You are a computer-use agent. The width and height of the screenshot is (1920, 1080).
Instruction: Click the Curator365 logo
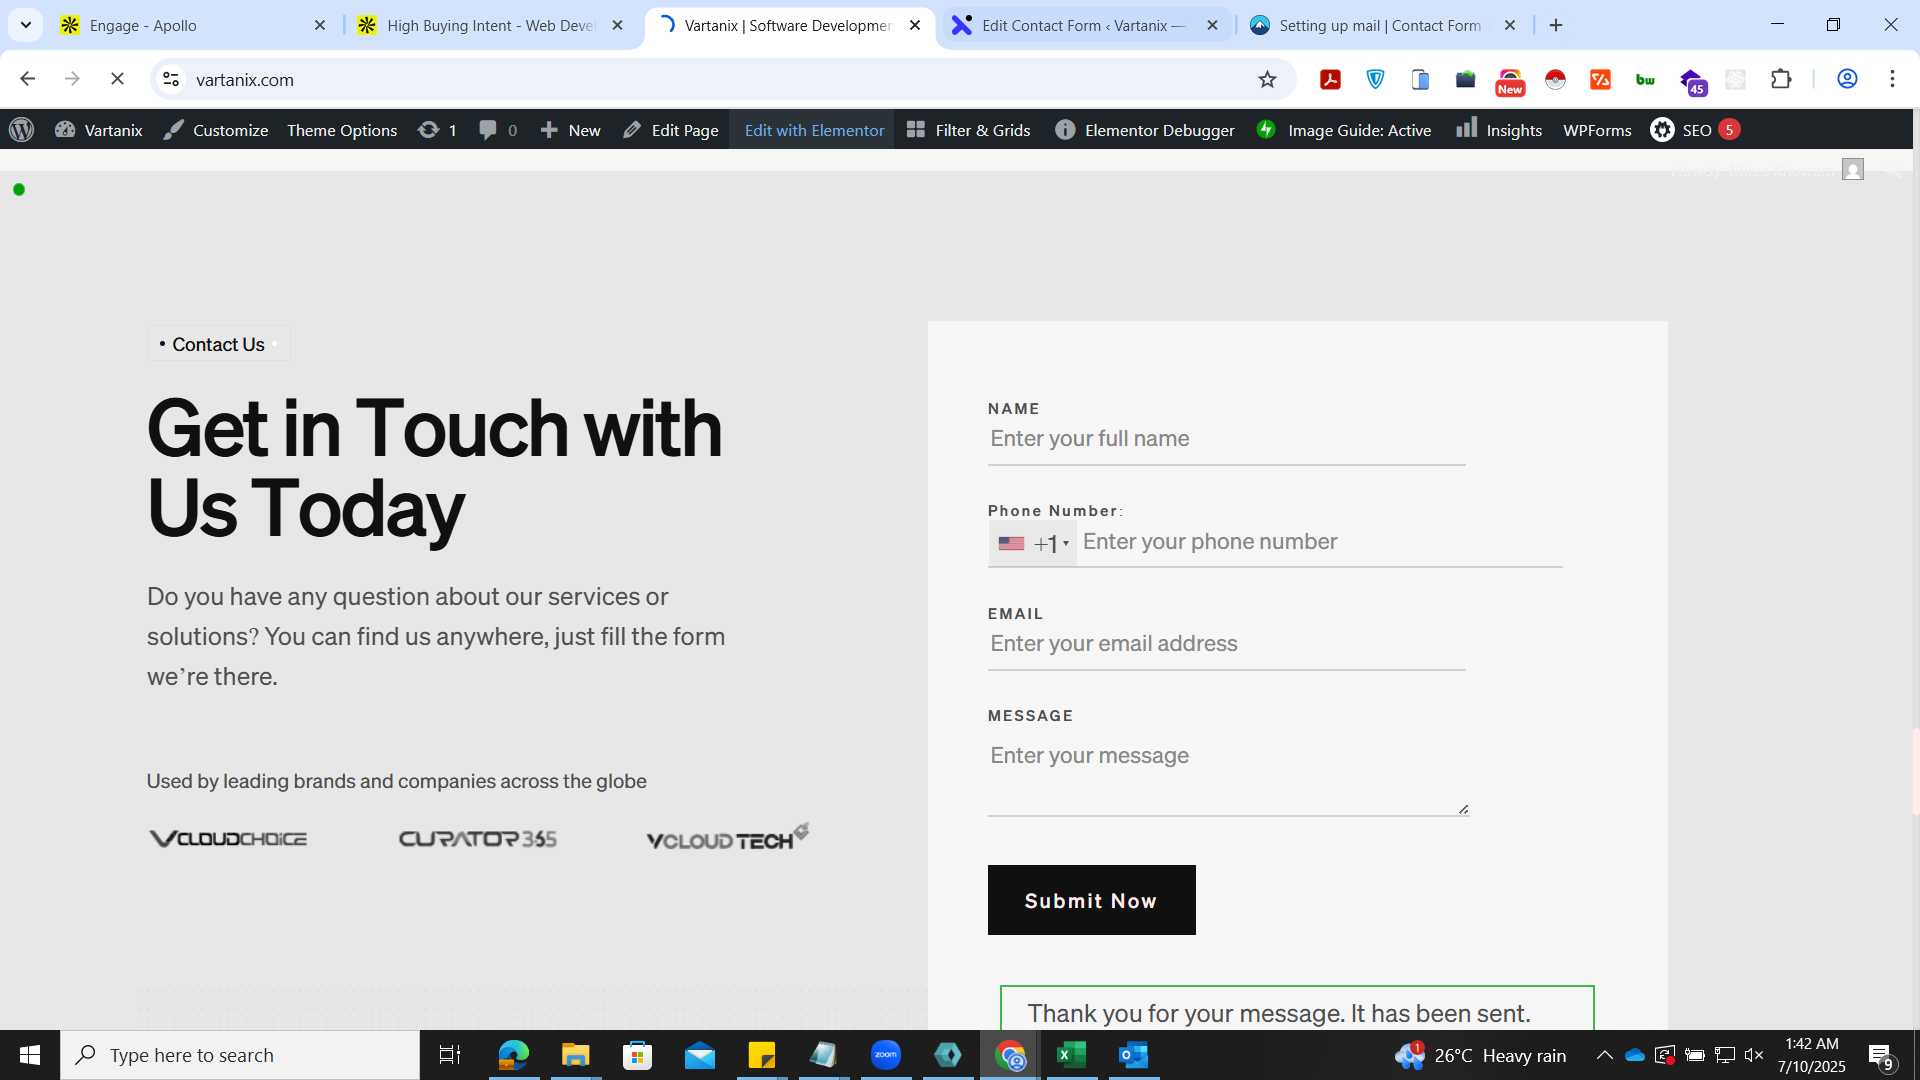(478, 838)
